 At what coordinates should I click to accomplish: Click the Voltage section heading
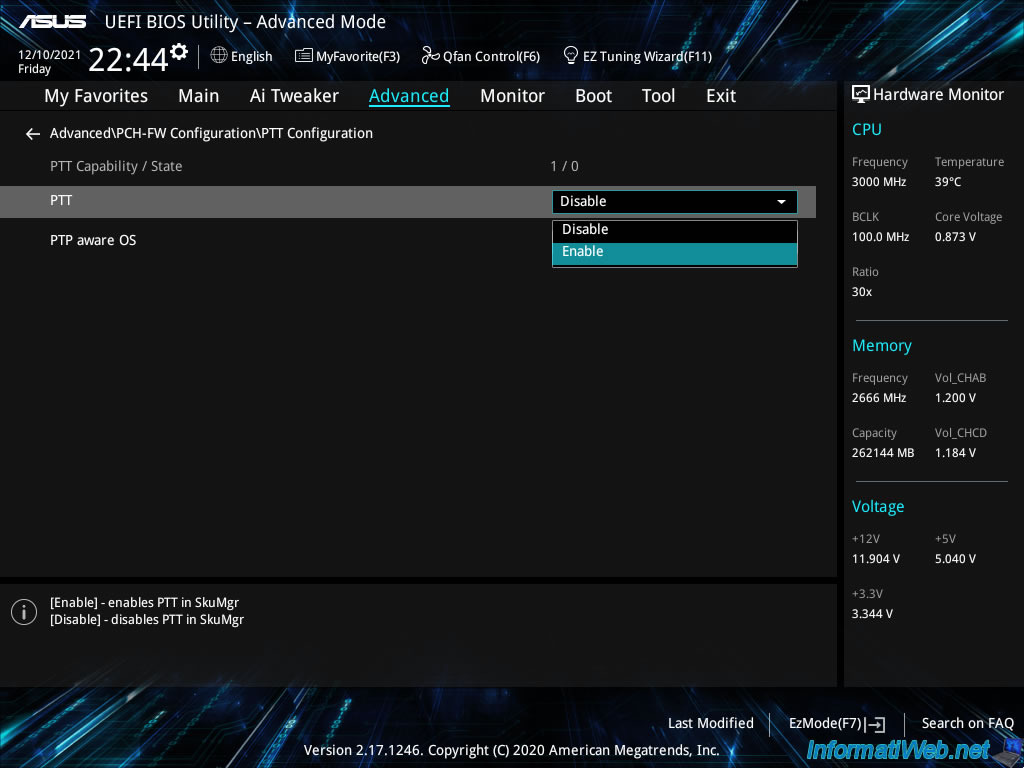pyautogui.click(x=878, y=507)
